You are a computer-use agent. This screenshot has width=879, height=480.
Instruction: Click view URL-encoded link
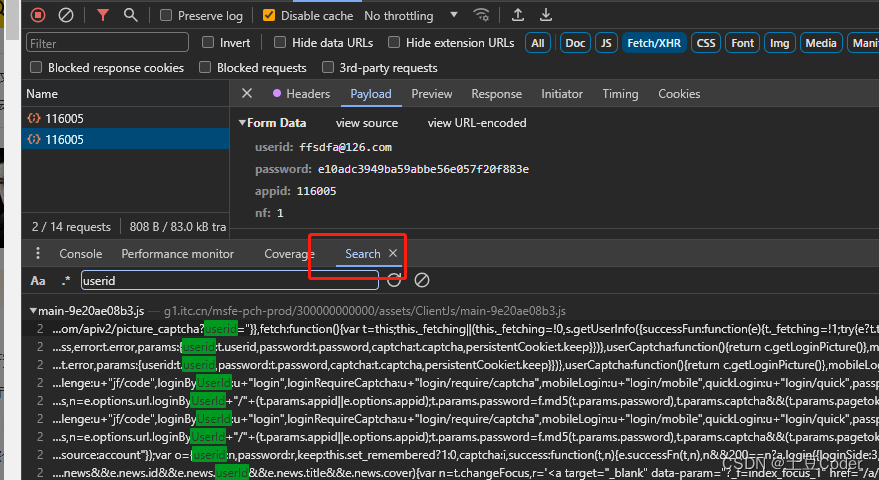click(477, 123)
